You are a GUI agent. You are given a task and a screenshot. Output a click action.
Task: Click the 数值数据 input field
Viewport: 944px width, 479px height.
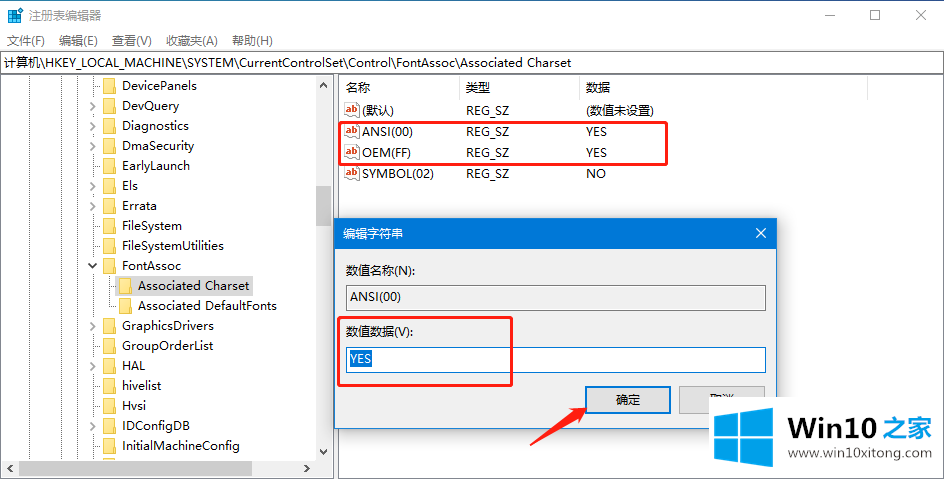pyautogui.click(x=555, y=360)
